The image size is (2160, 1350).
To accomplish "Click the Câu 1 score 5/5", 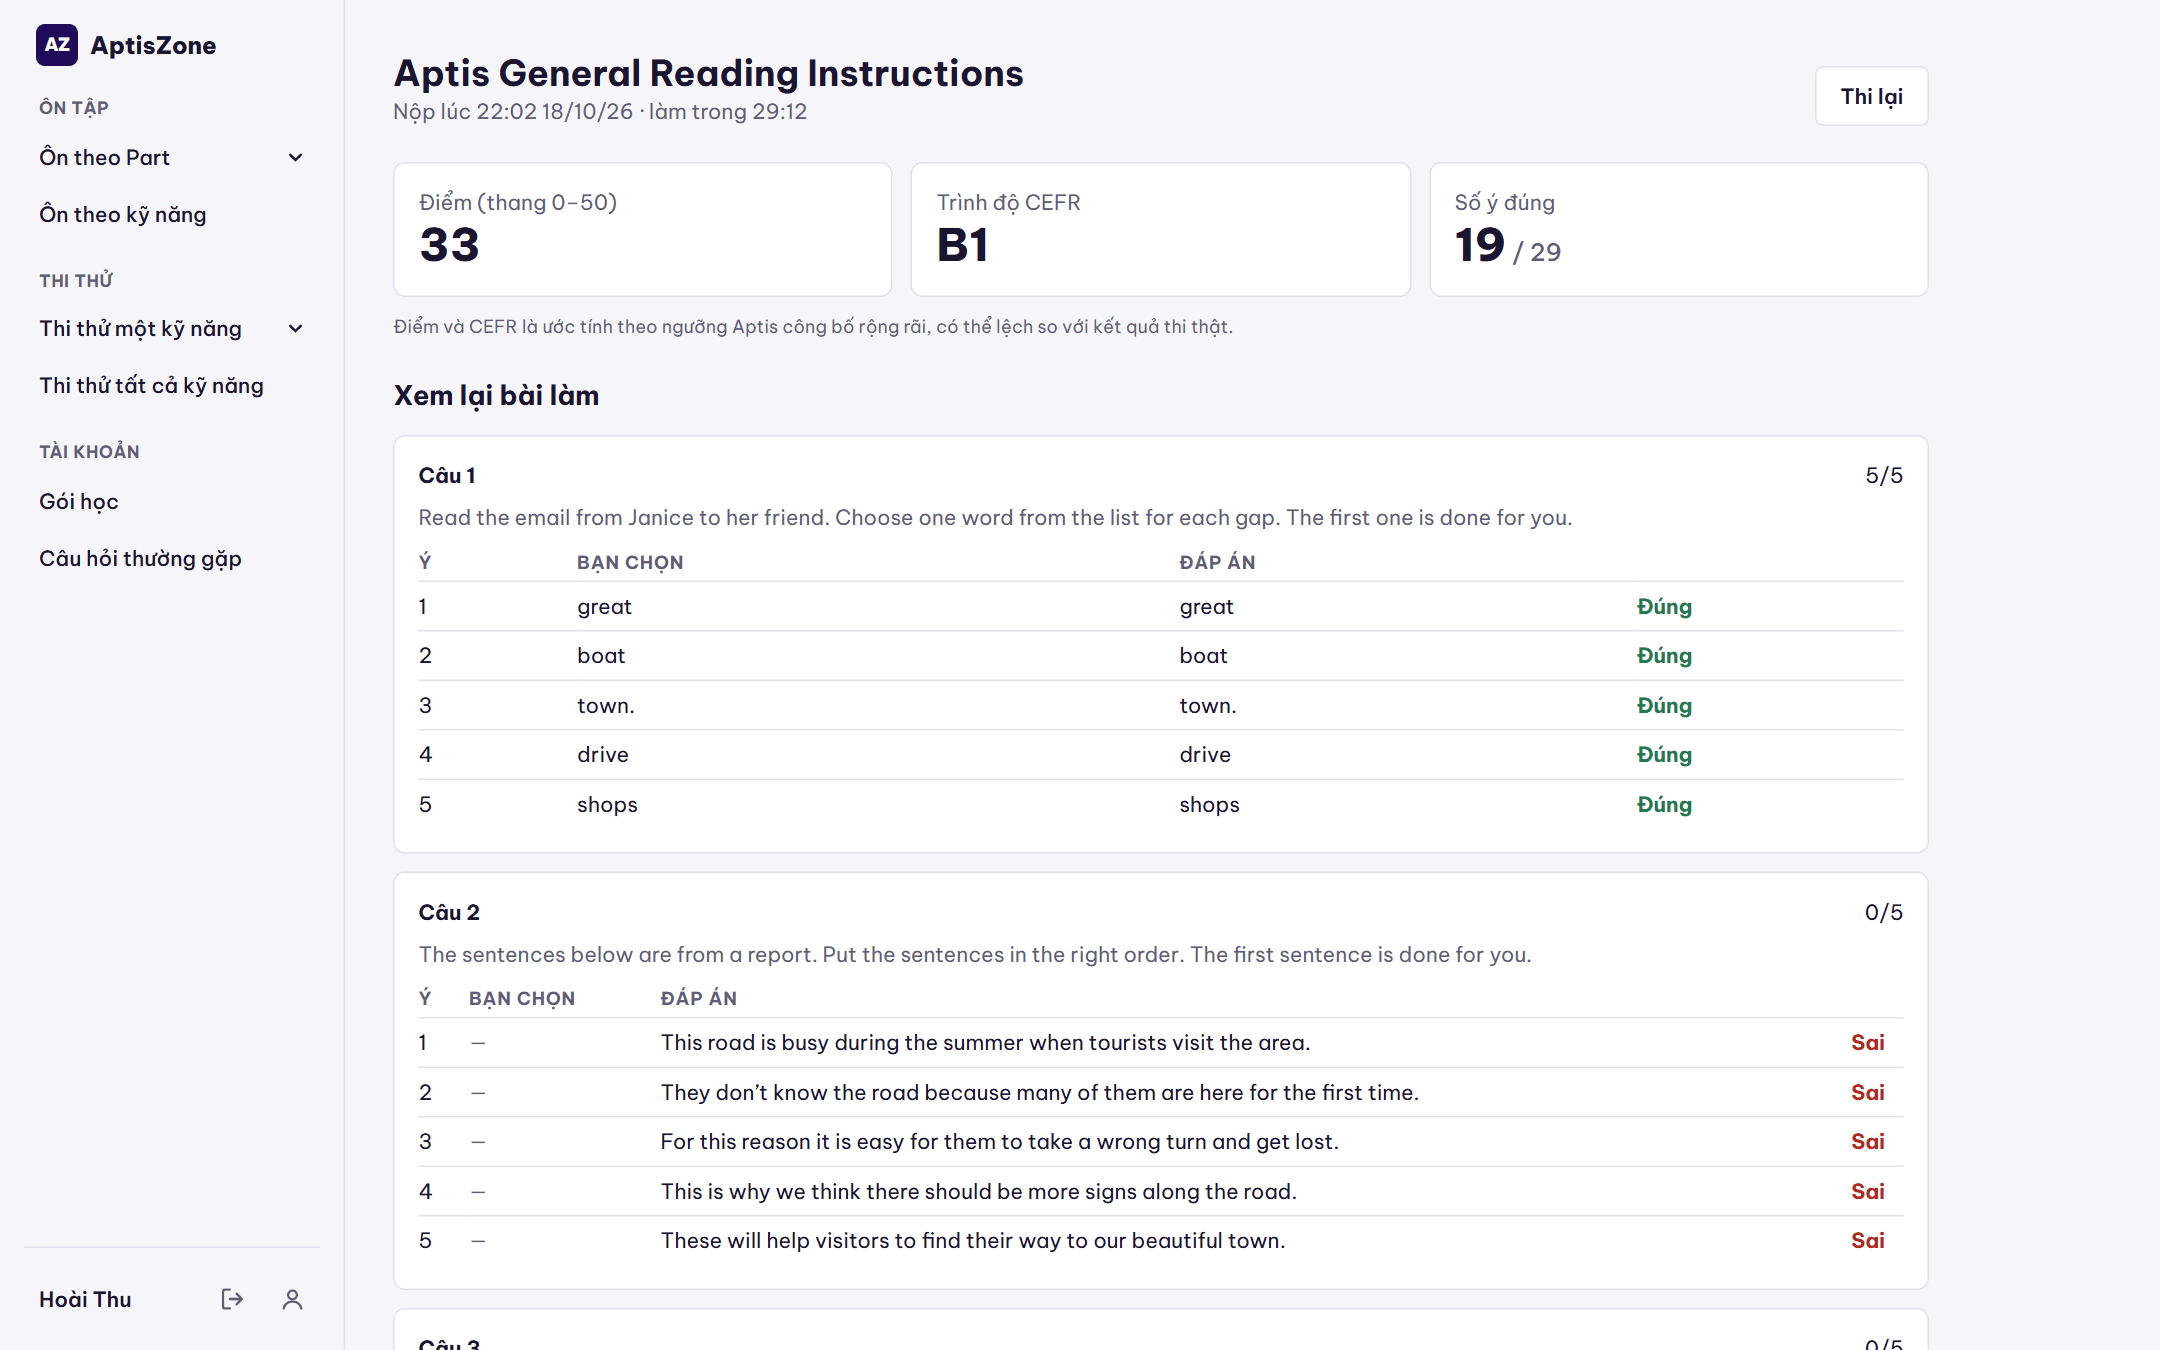I will click(1884, 475).
